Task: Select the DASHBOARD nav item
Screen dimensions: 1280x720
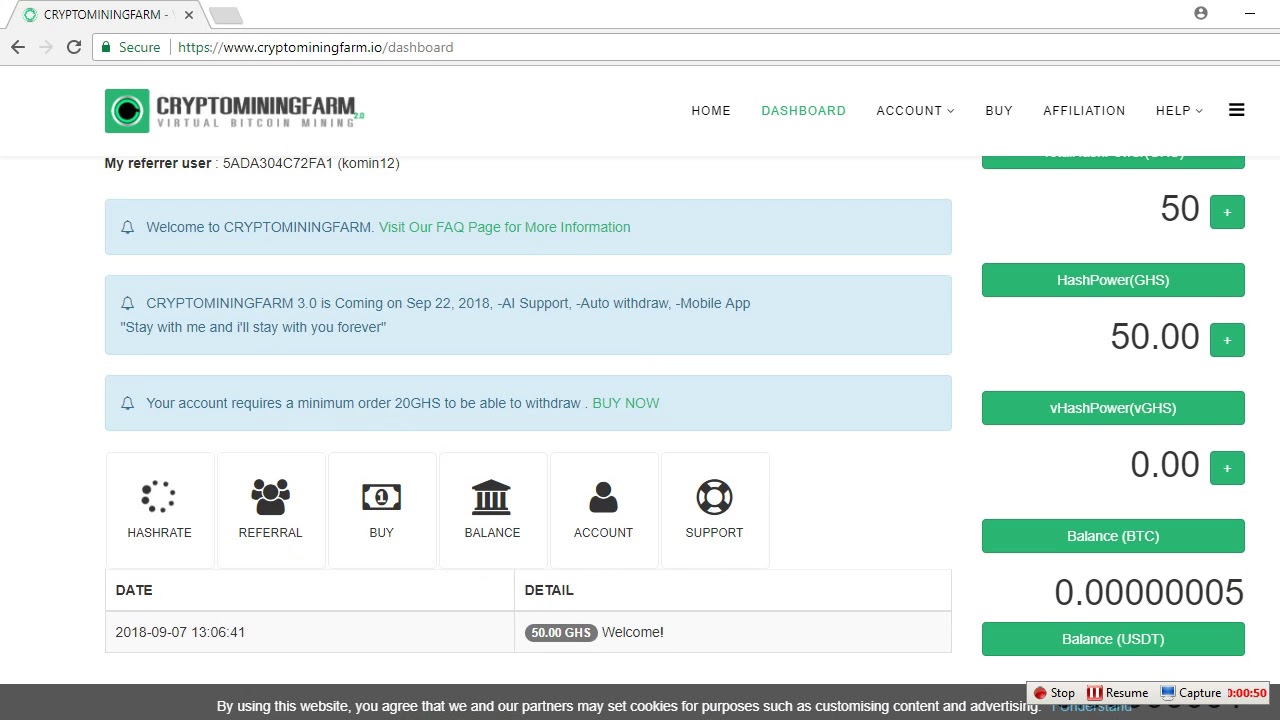Action: click(x=803, y=111)
